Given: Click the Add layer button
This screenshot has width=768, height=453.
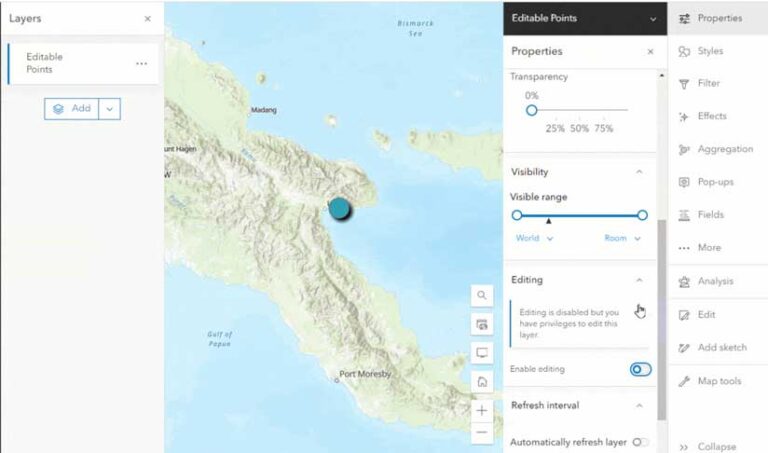Looking at the screenshot, I should [72, 109].
